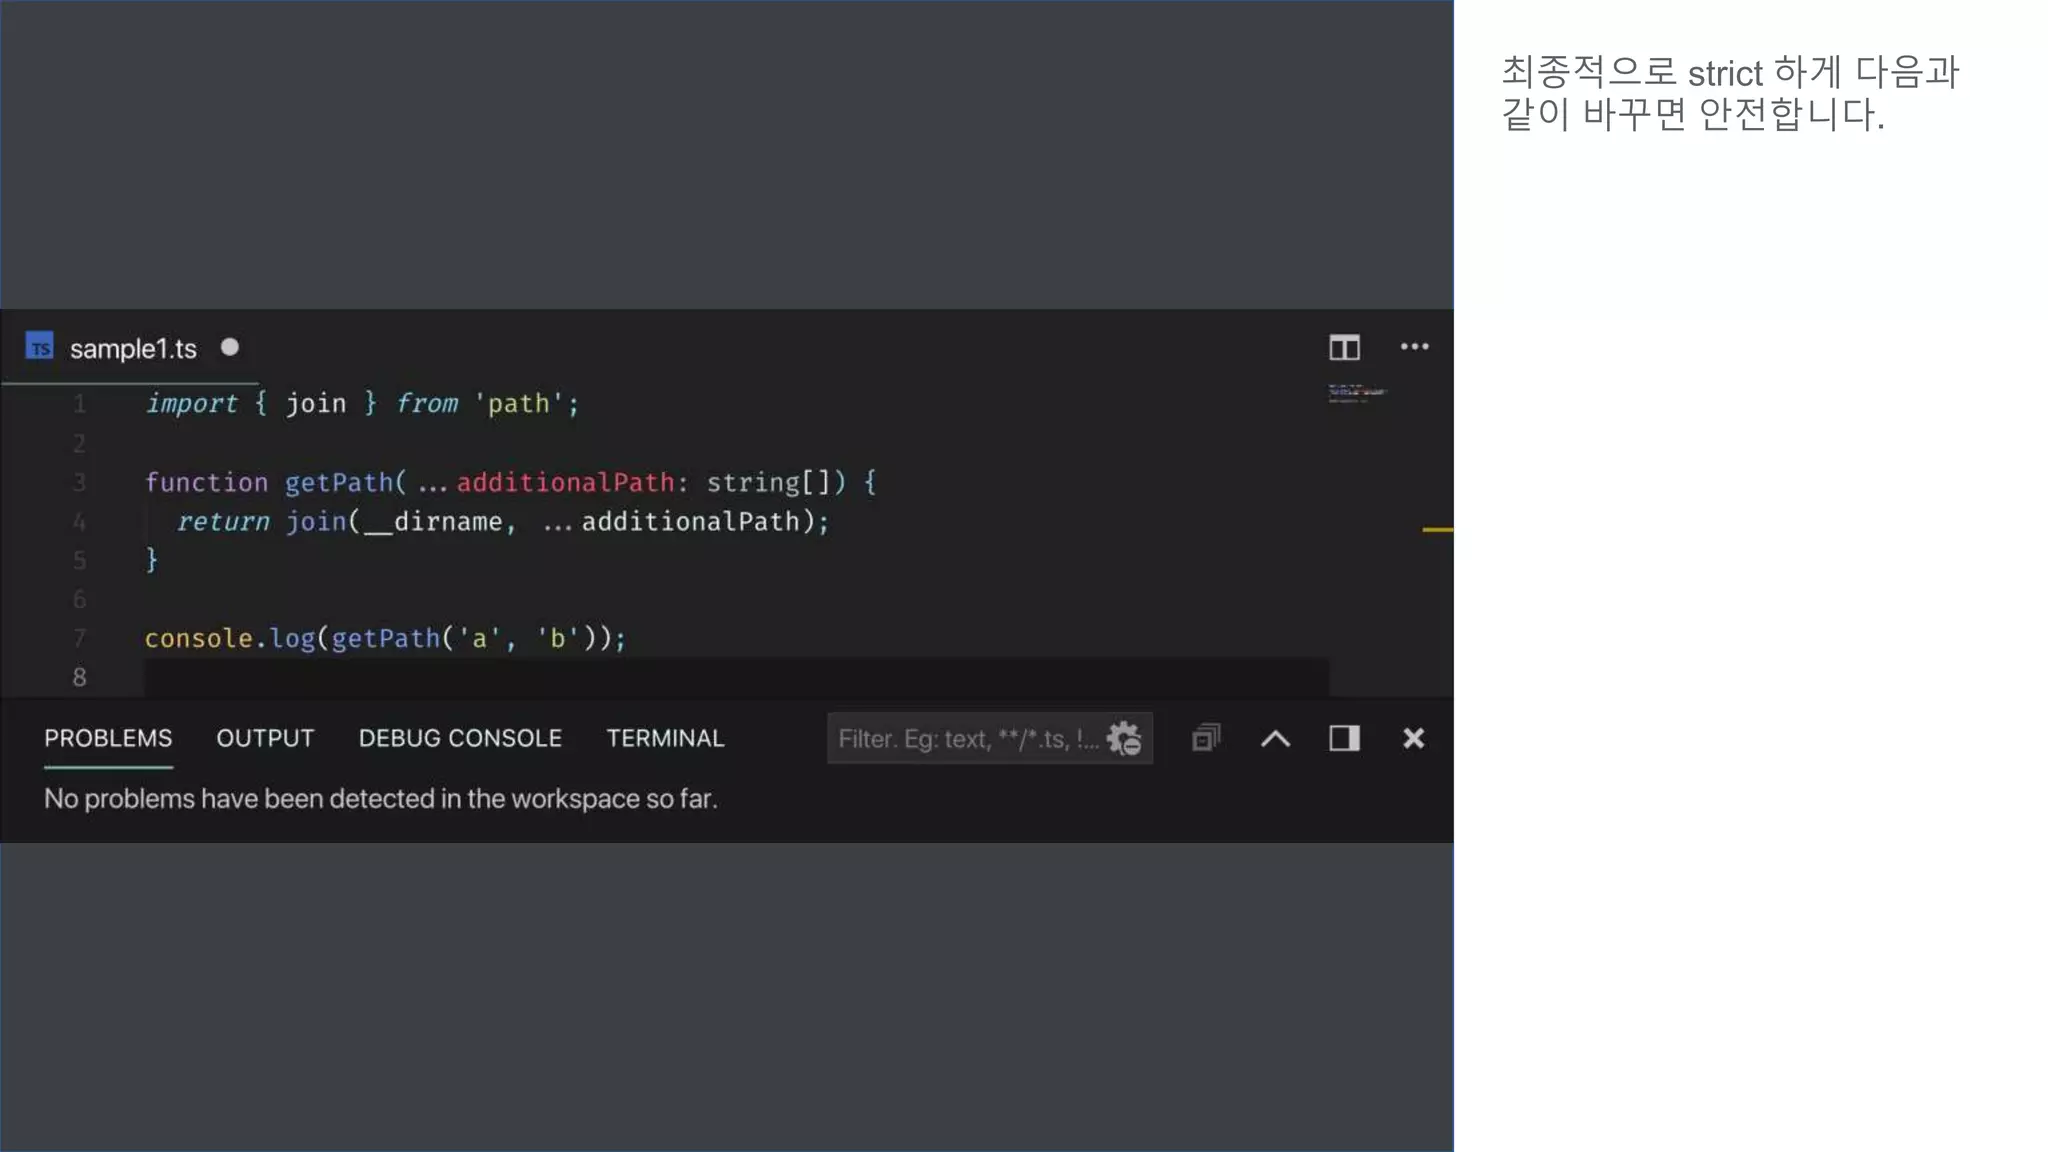Screen dimensions: 2048x1152
Task: Close the bottom panel with X
Action: pos(1413,738)
